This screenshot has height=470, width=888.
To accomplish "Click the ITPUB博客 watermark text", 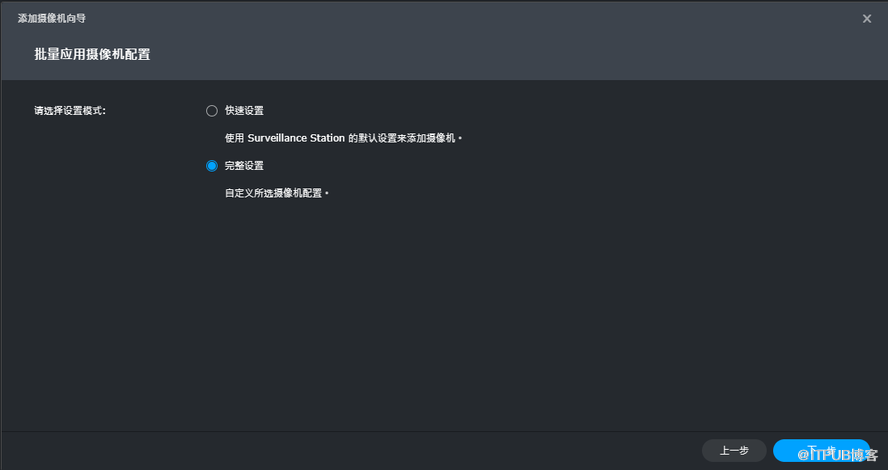I will pyautogui.click(x=838, y=455).
